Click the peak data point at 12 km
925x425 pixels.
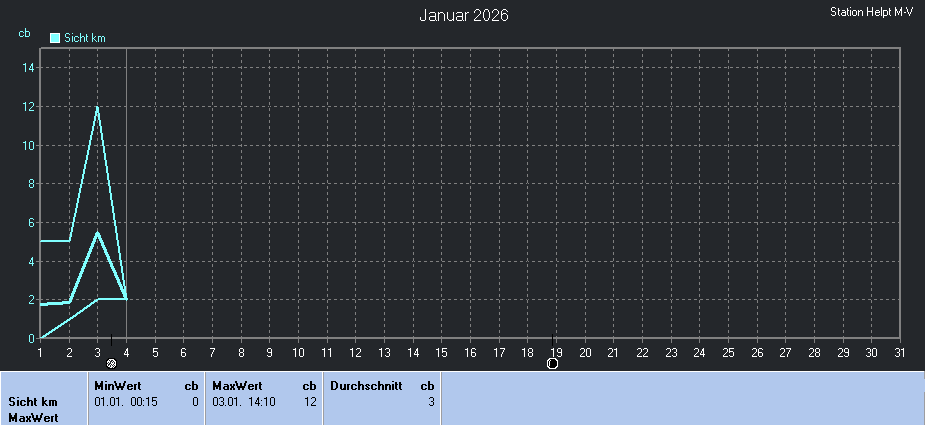[x=97, y=107]
